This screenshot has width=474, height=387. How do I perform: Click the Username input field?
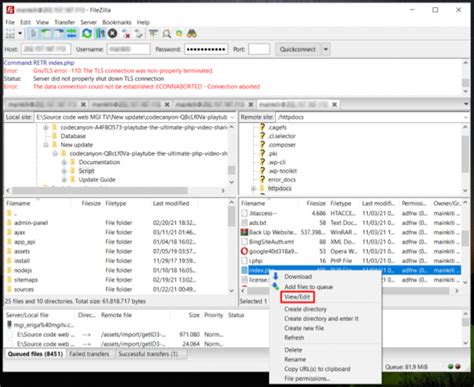click(128, 49)
